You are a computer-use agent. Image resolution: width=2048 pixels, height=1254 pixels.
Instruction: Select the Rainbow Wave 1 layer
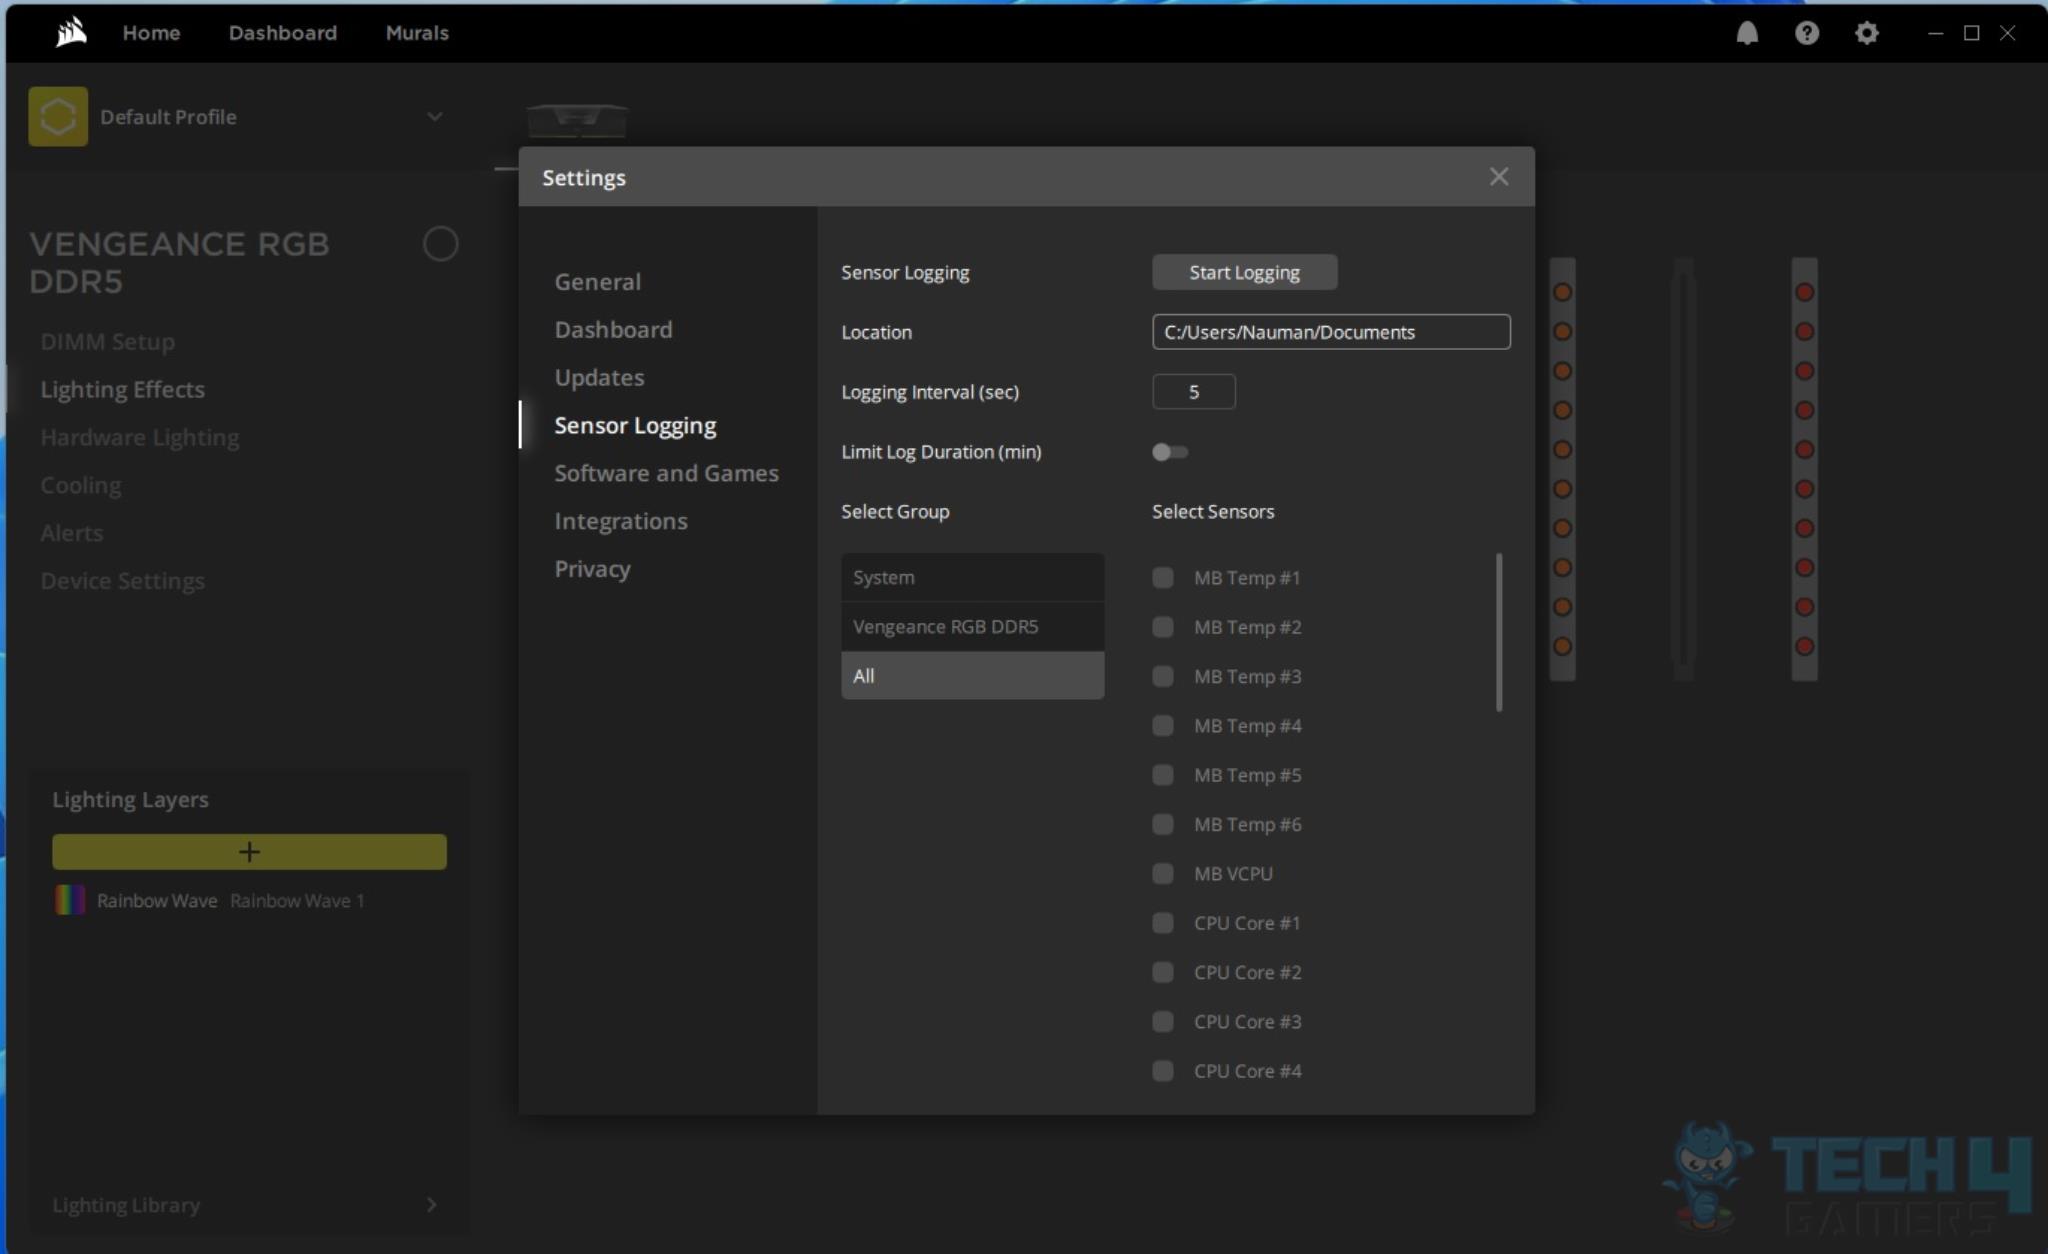[297, 901]
